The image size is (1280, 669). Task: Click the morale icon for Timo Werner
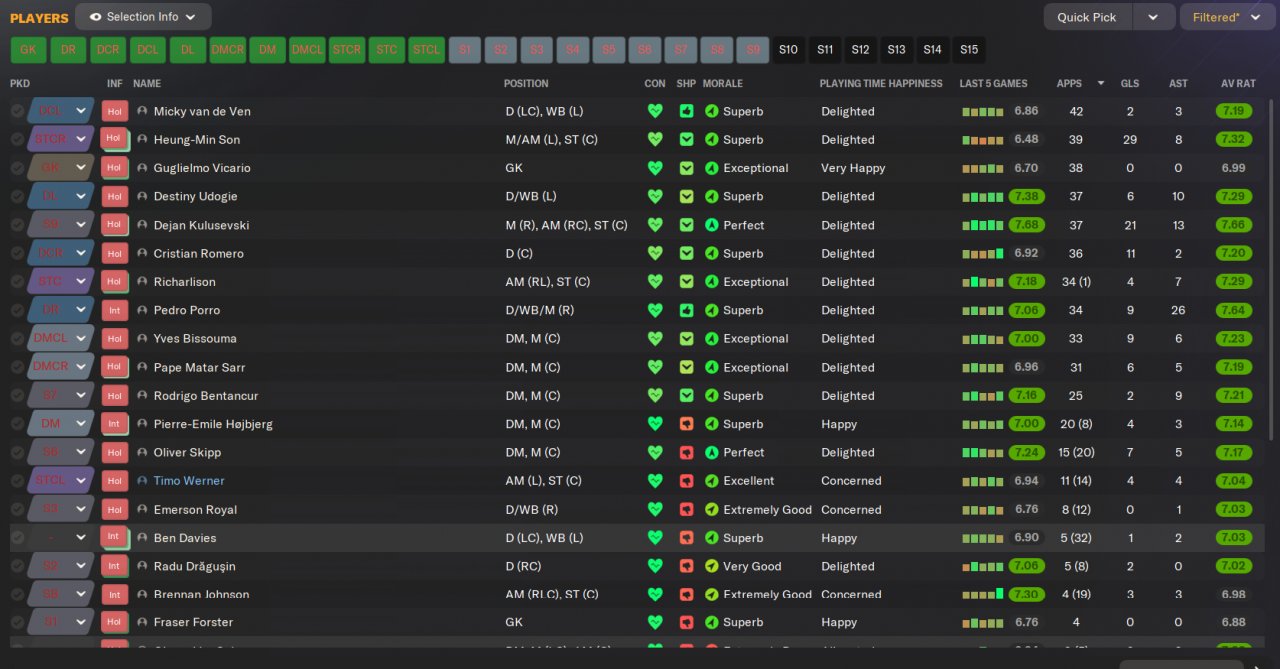click(x=711, y=481)
